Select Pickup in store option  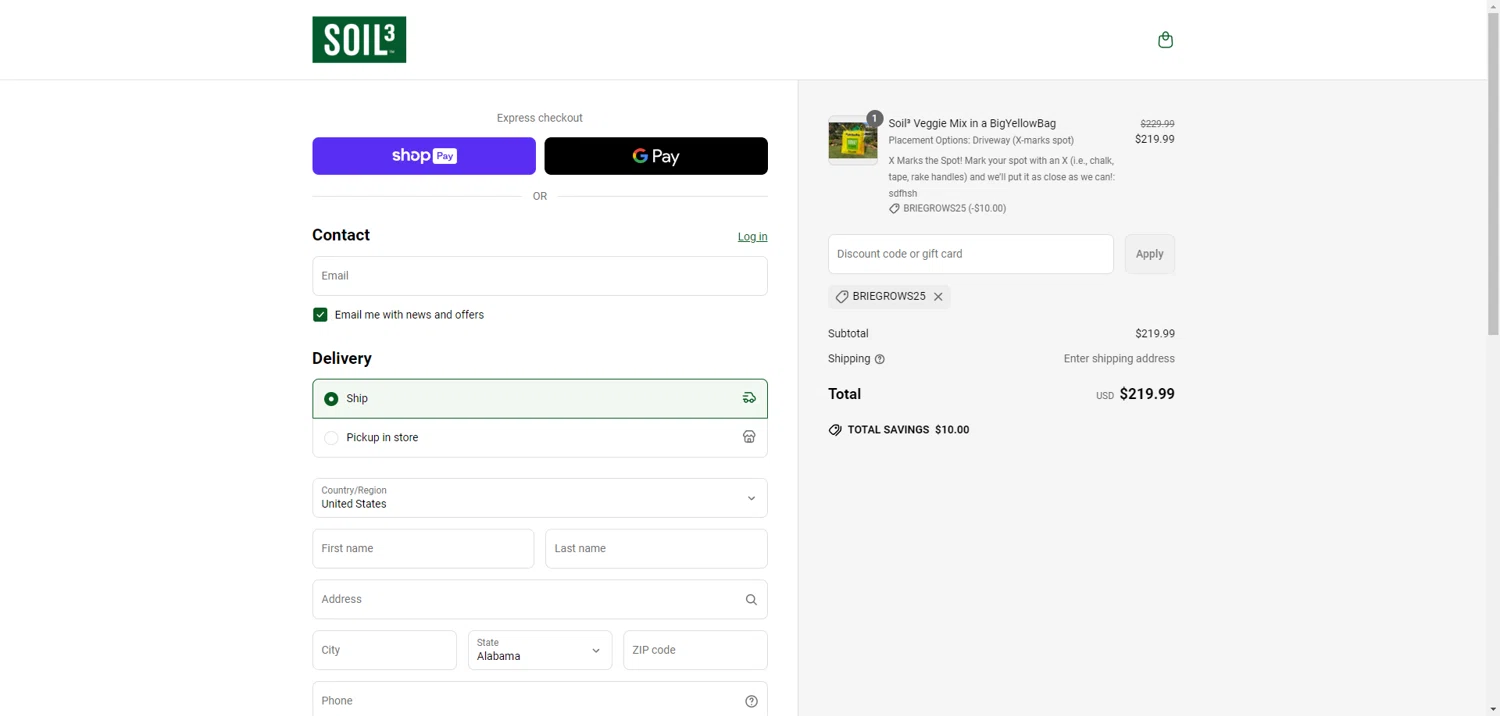540,437
